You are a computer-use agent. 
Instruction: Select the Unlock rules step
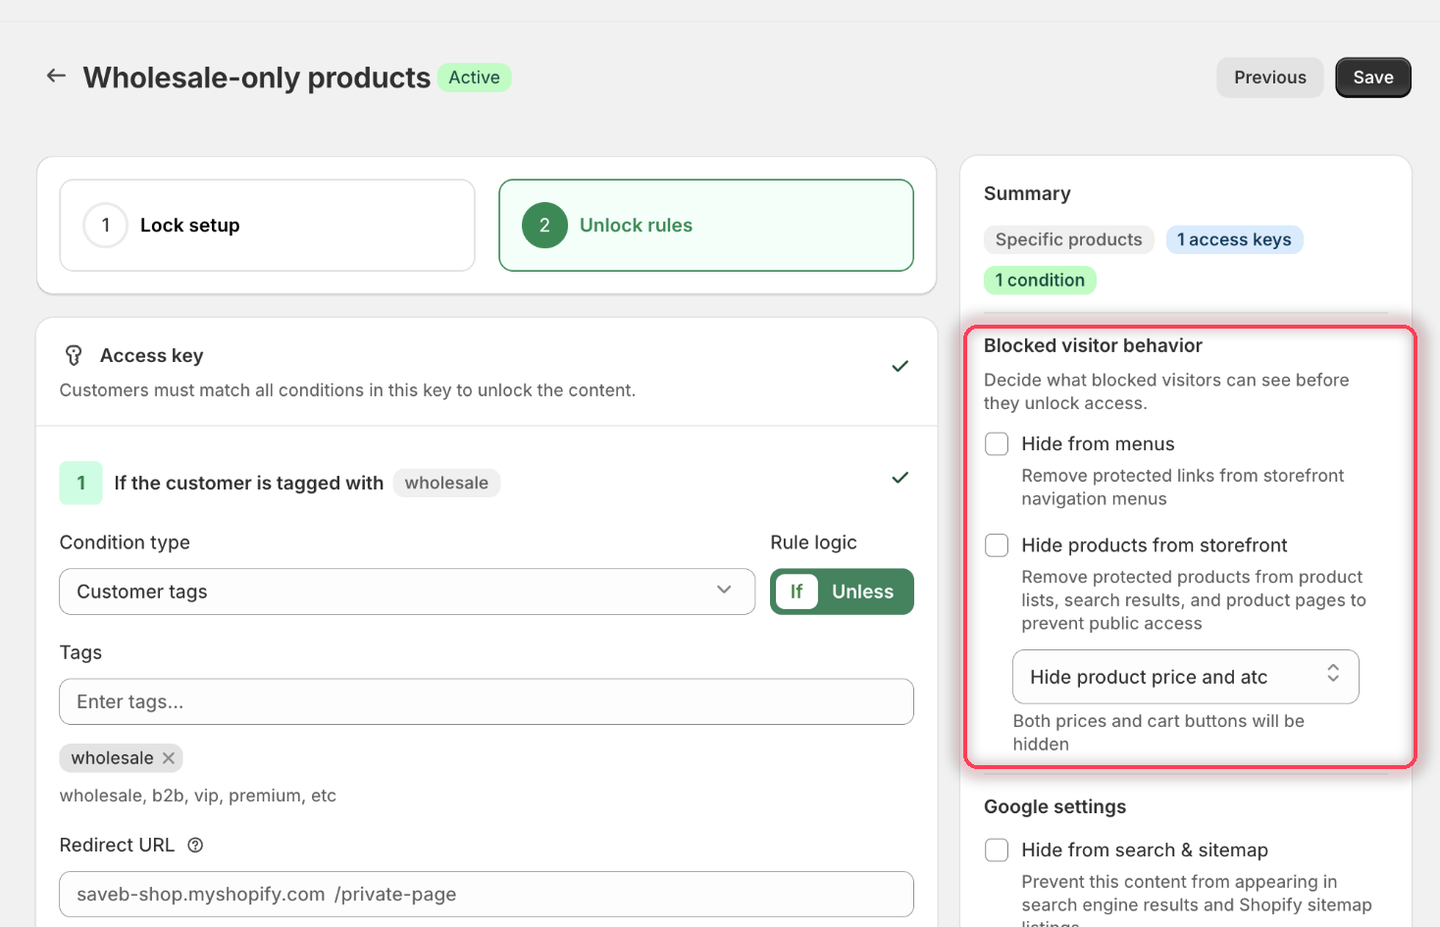point(706,225)
